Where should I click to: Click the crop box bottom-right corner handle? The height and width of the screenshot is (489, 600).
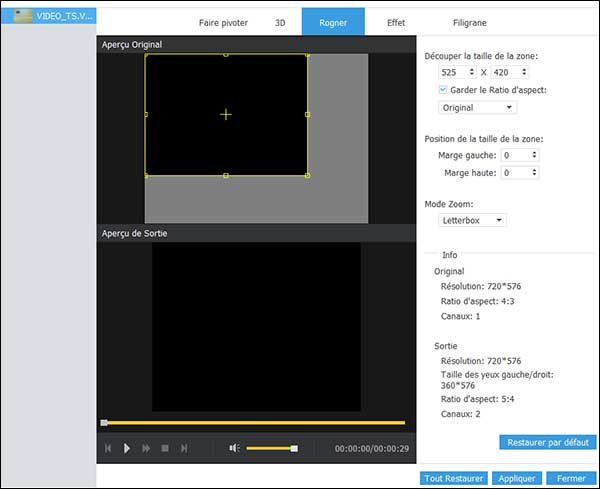coord(307,175)
